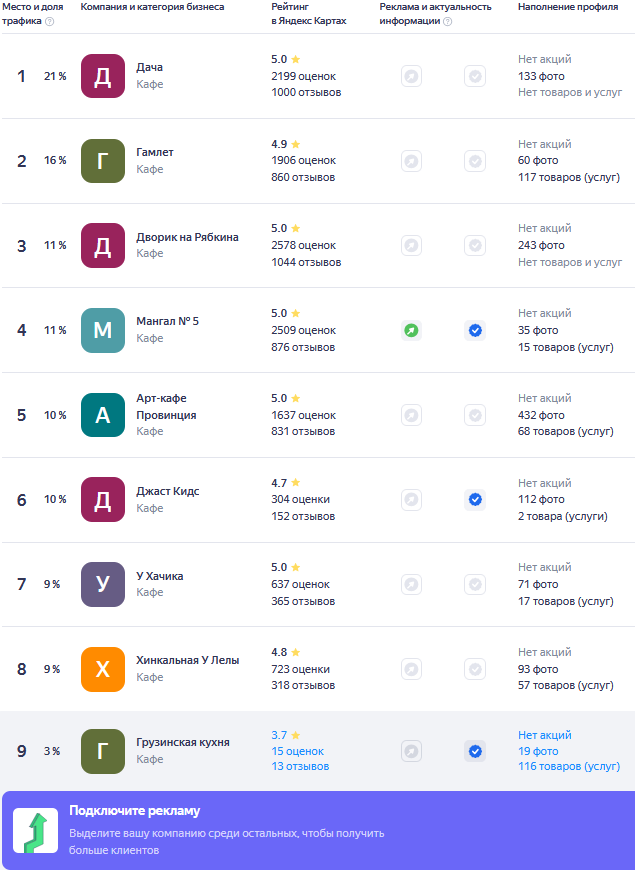
Task: Select the company name Грузинская кухня
Action: coord(183,742)
